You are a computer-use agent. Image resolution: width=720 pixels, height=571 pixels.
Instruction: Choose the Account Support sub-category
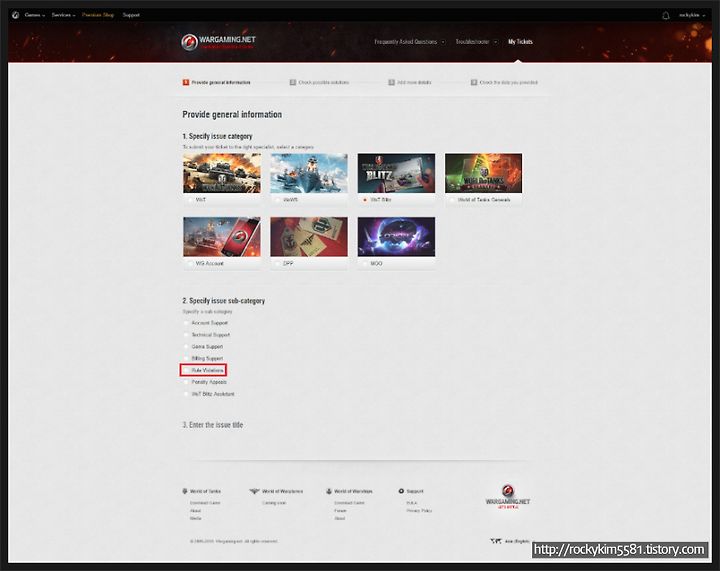(x=205, y=323)
